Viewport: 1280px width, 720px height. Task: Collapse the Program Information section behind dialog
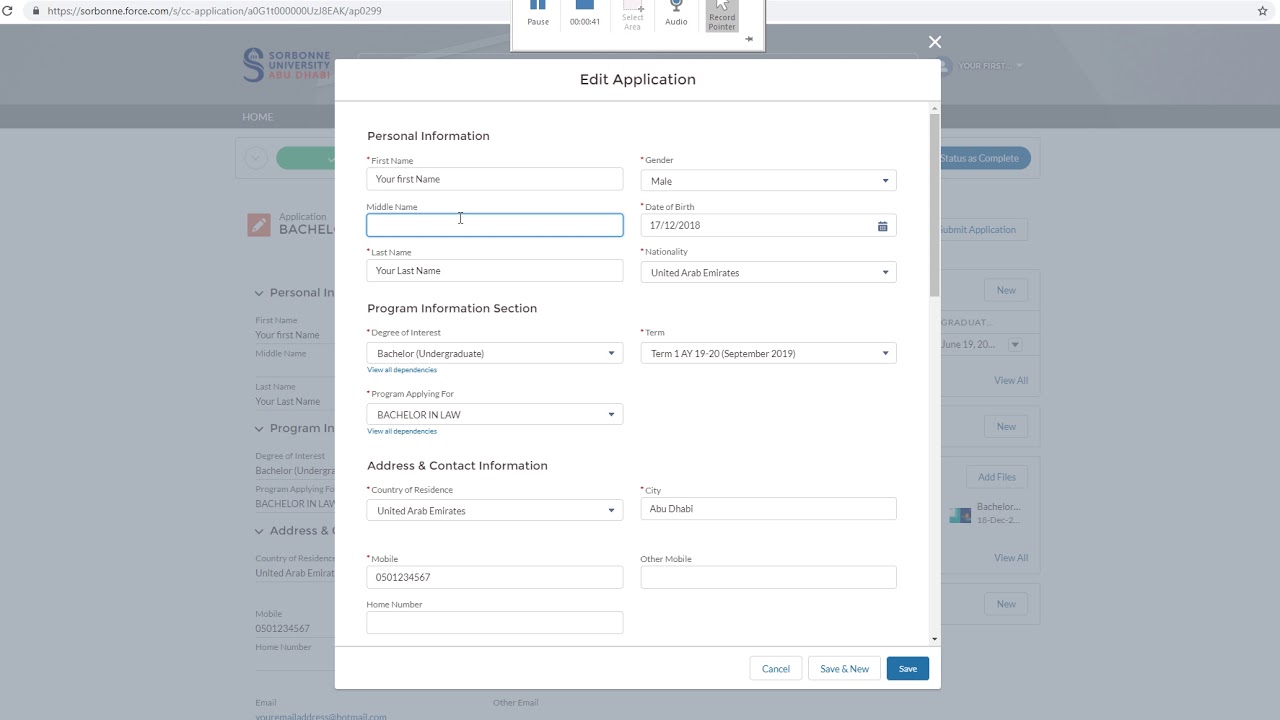tap(259, 428)
